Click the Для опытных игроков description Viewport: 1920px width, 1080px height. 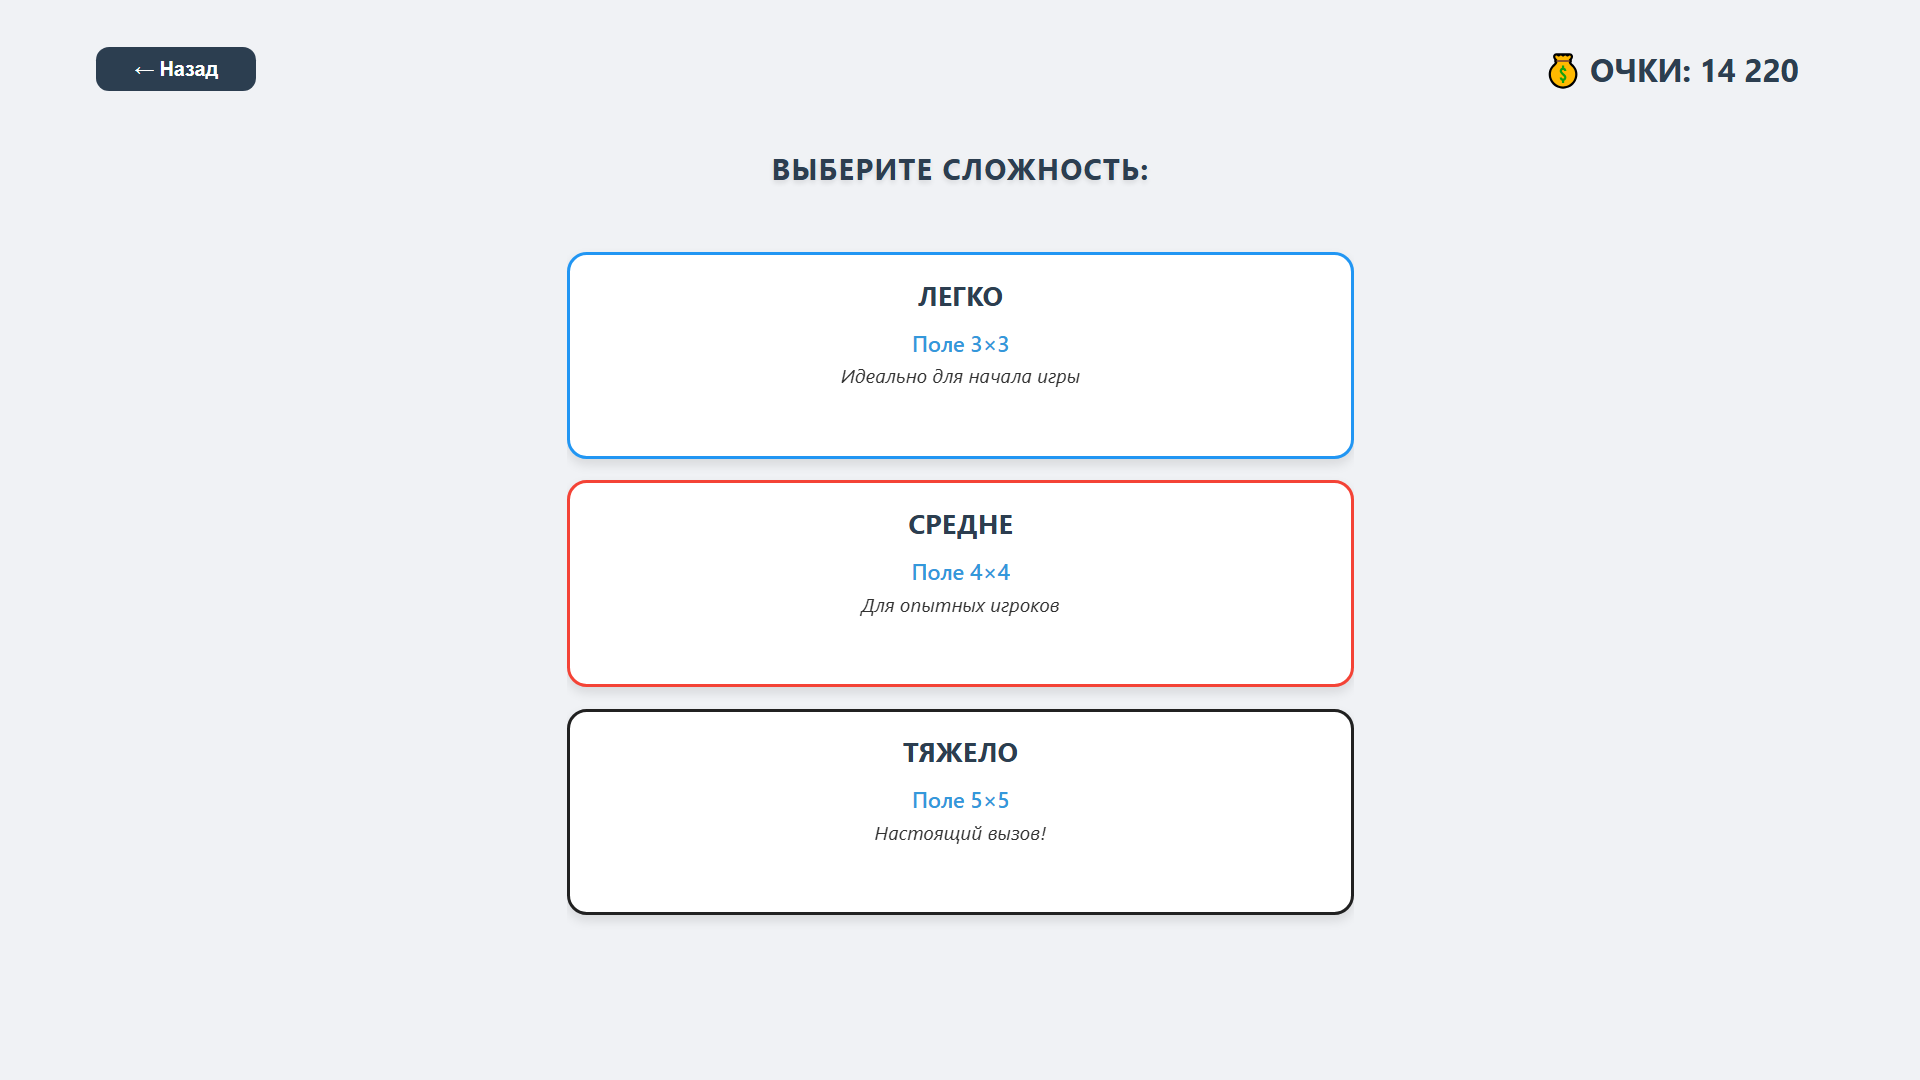960,605
